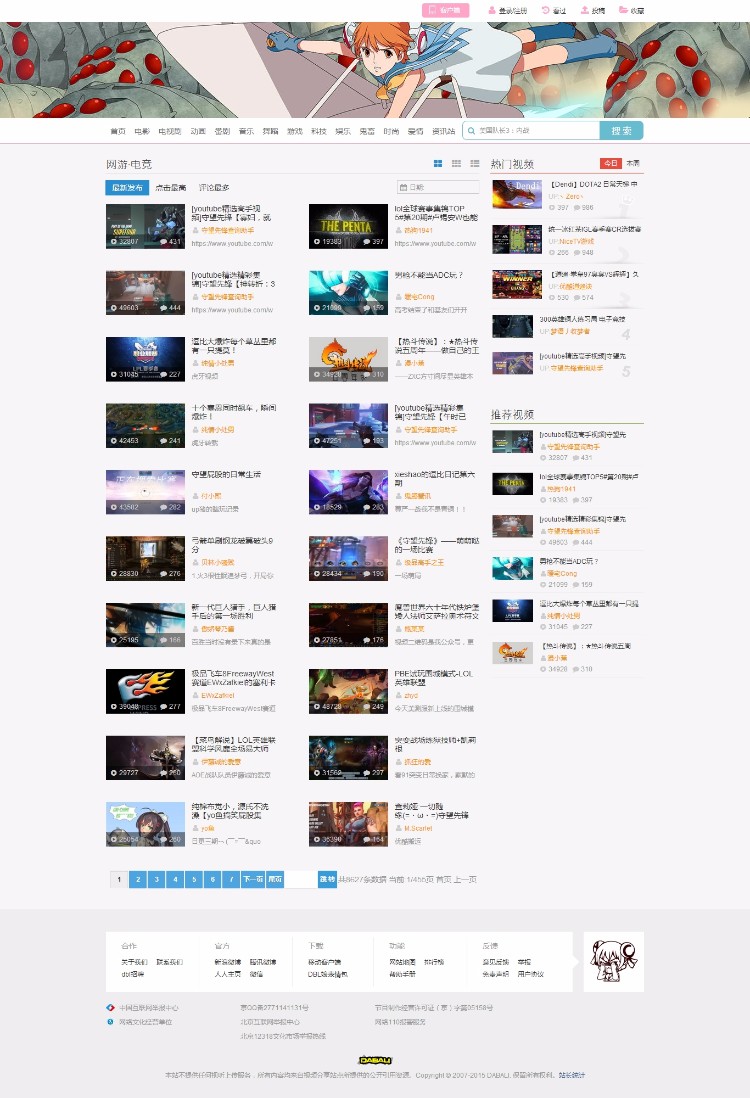Open 音乐 navigation item
Image resolution: width=750 pixels, height=1098 pixels.
point(246,131)
